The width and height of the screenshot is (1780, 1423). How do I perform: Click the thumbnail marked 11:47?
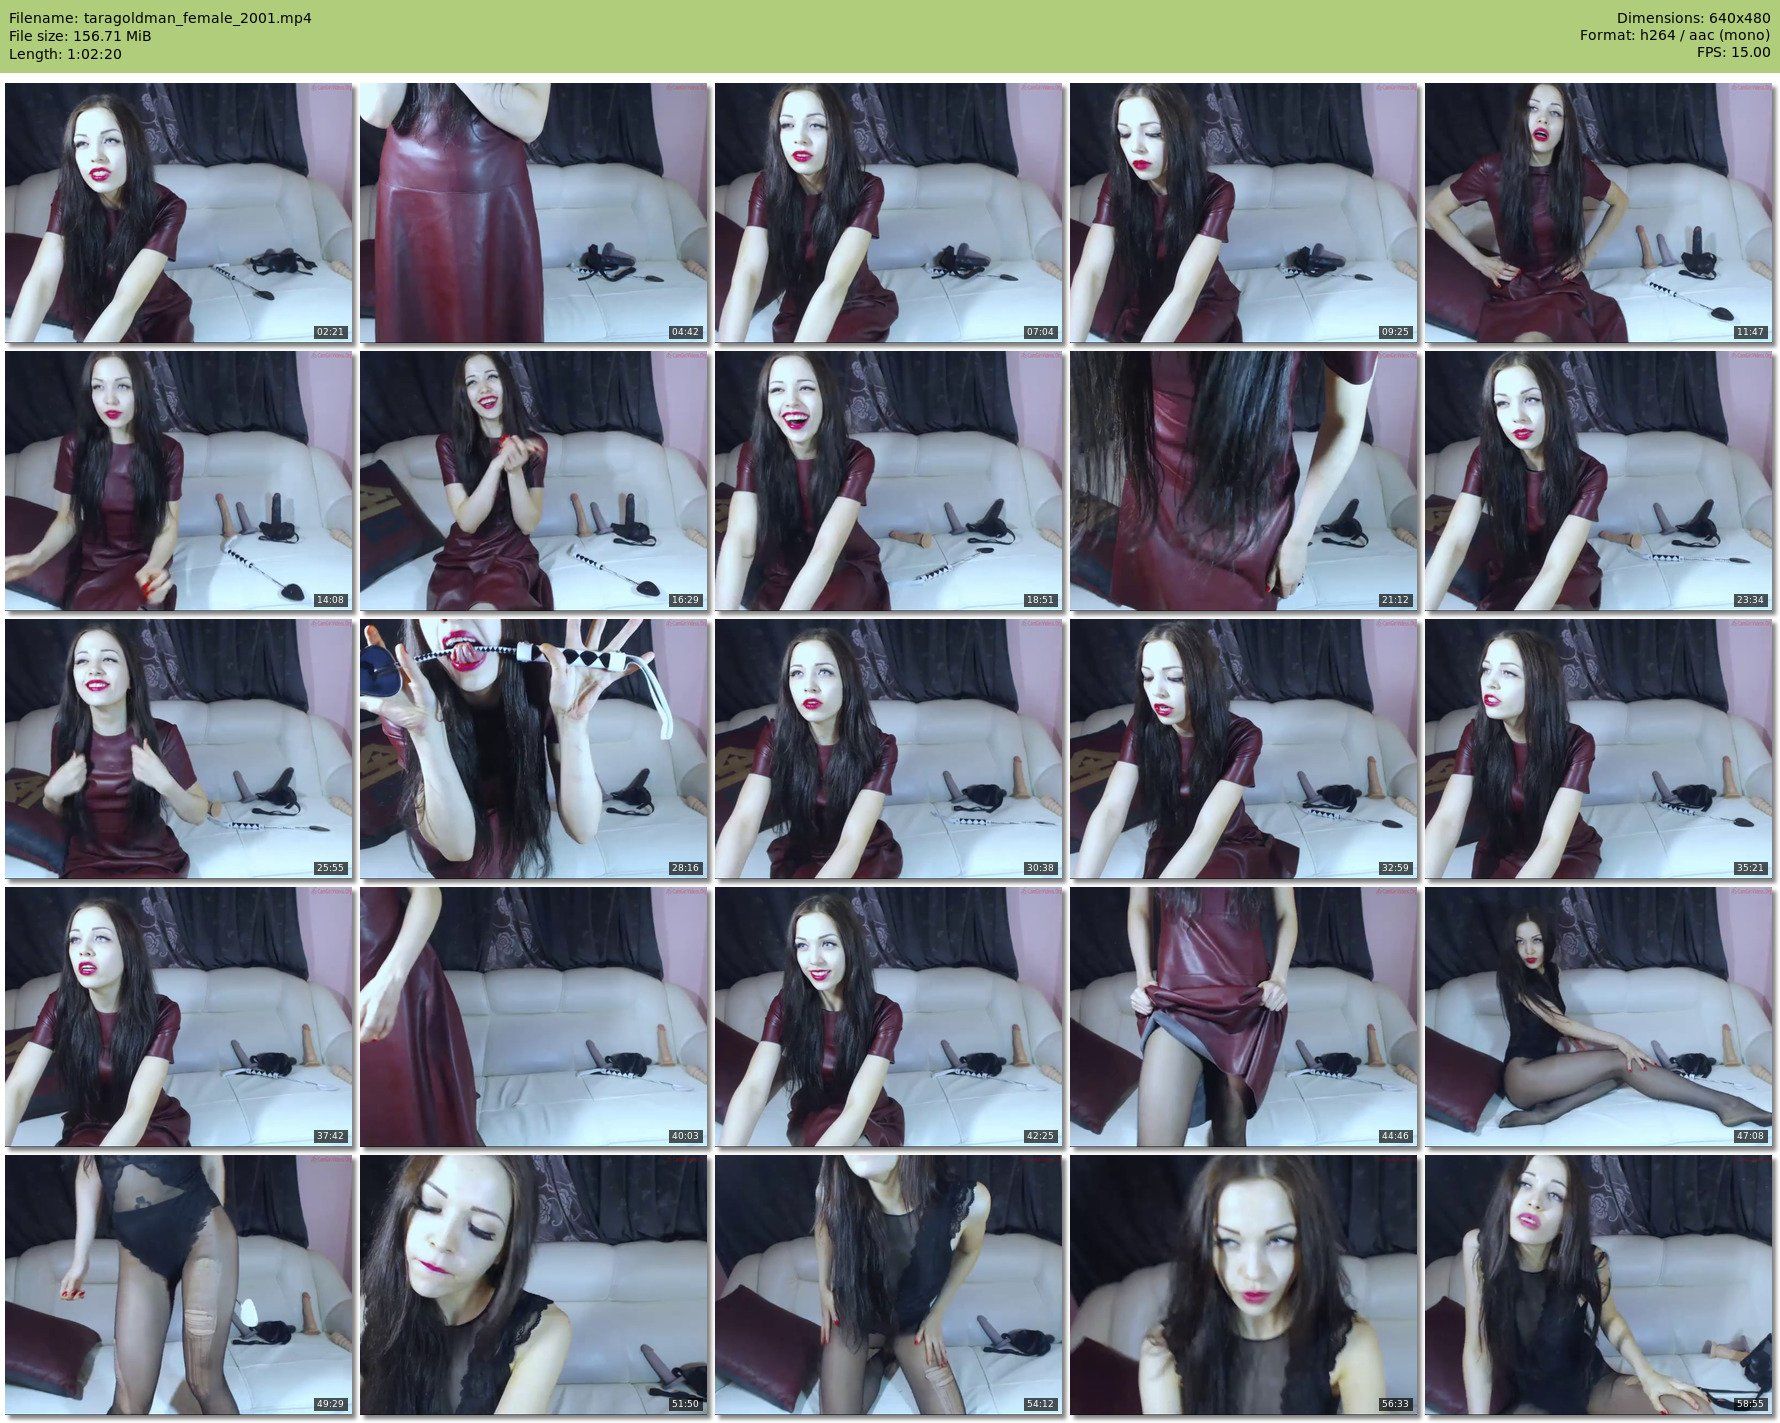tap(1599, 213)
